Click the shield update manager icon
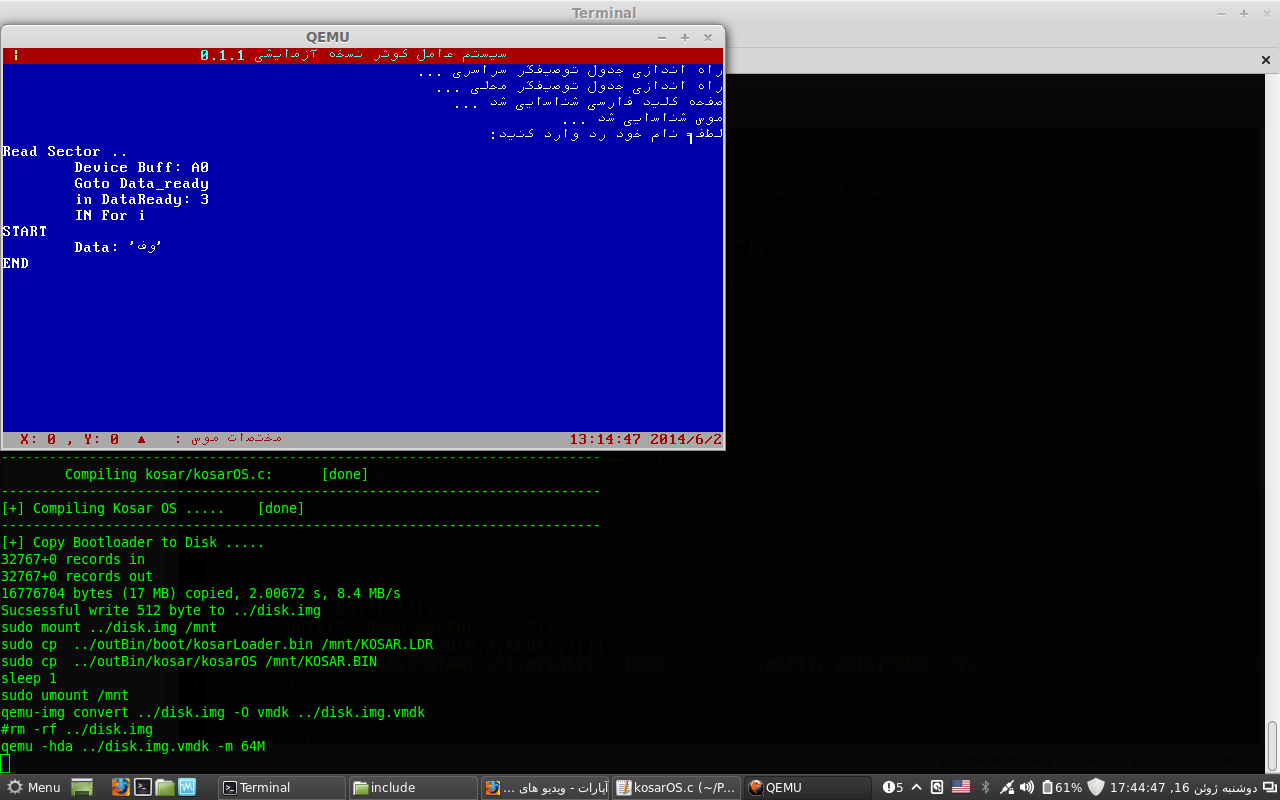The width and height of the screenshot is (1280, 800). pyautogui.click(x=1096, y=787)
